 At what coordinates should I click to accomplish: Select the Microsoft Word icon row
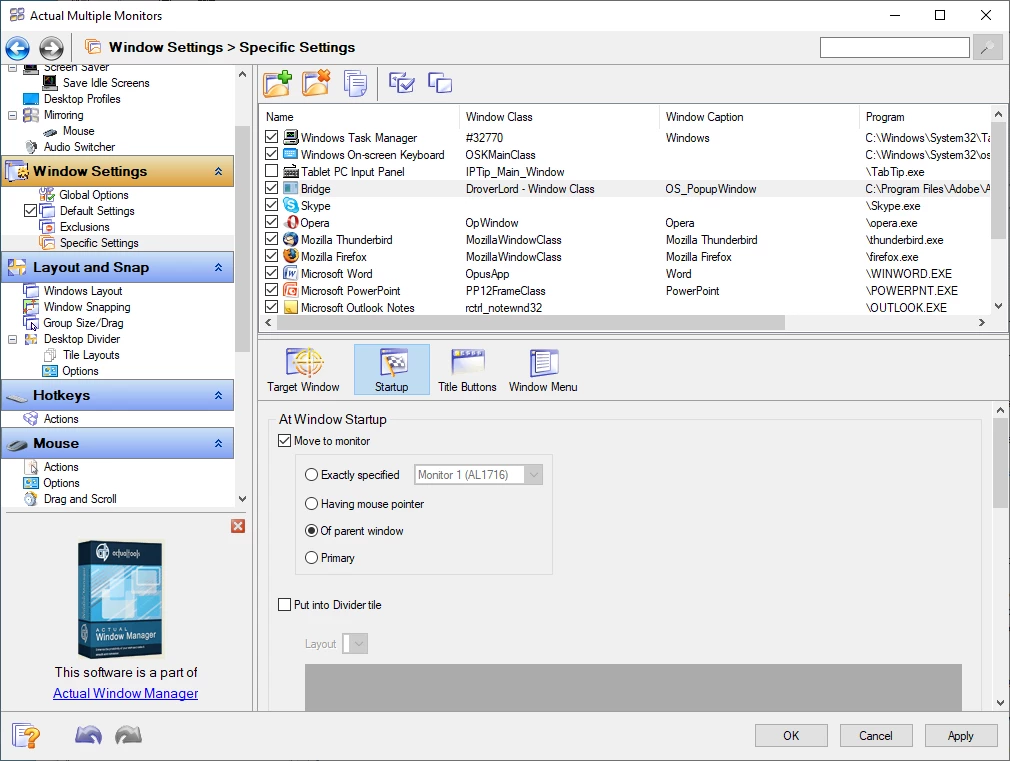click(291, 273)
